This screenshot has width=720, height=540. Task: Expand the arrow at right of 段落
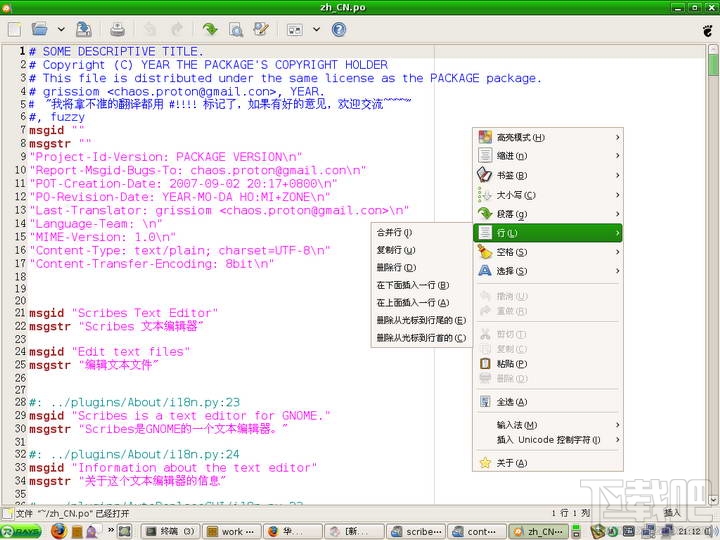617,214
